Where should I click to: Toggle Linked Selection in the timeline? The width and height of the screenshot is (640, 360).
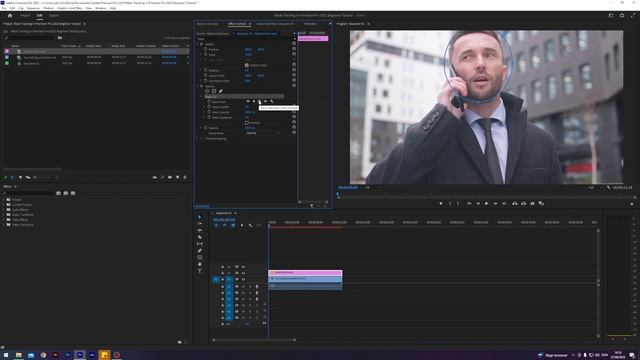tap(233, 225)
